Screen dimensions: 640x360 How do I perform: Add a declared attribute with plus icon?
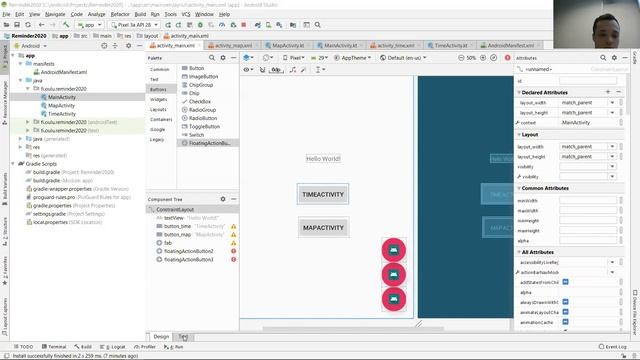point(608,92)
